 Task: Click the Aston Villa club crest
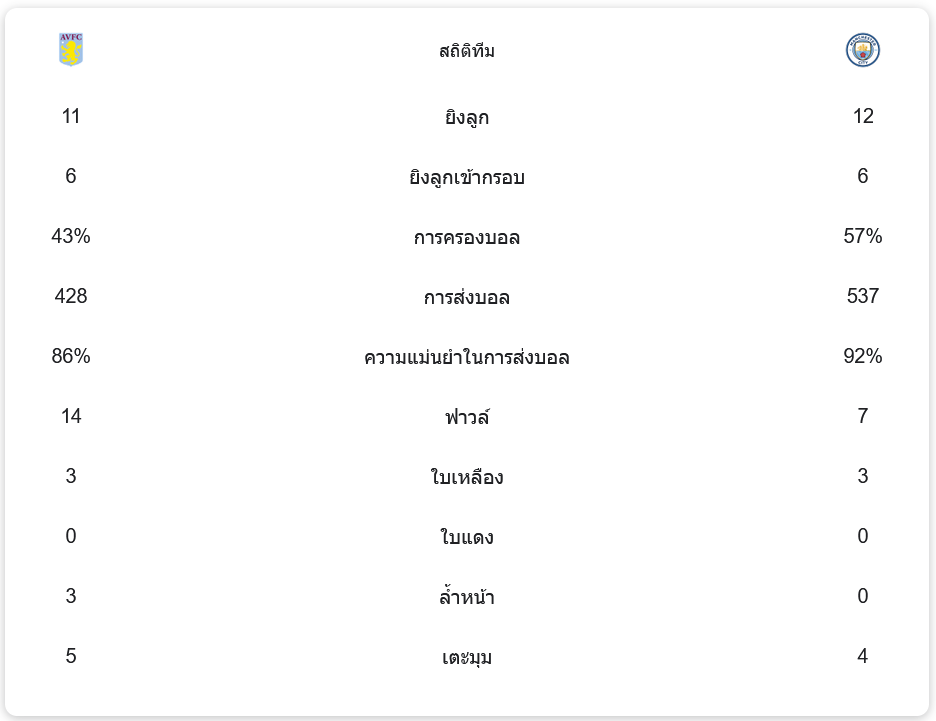(71, 50)
